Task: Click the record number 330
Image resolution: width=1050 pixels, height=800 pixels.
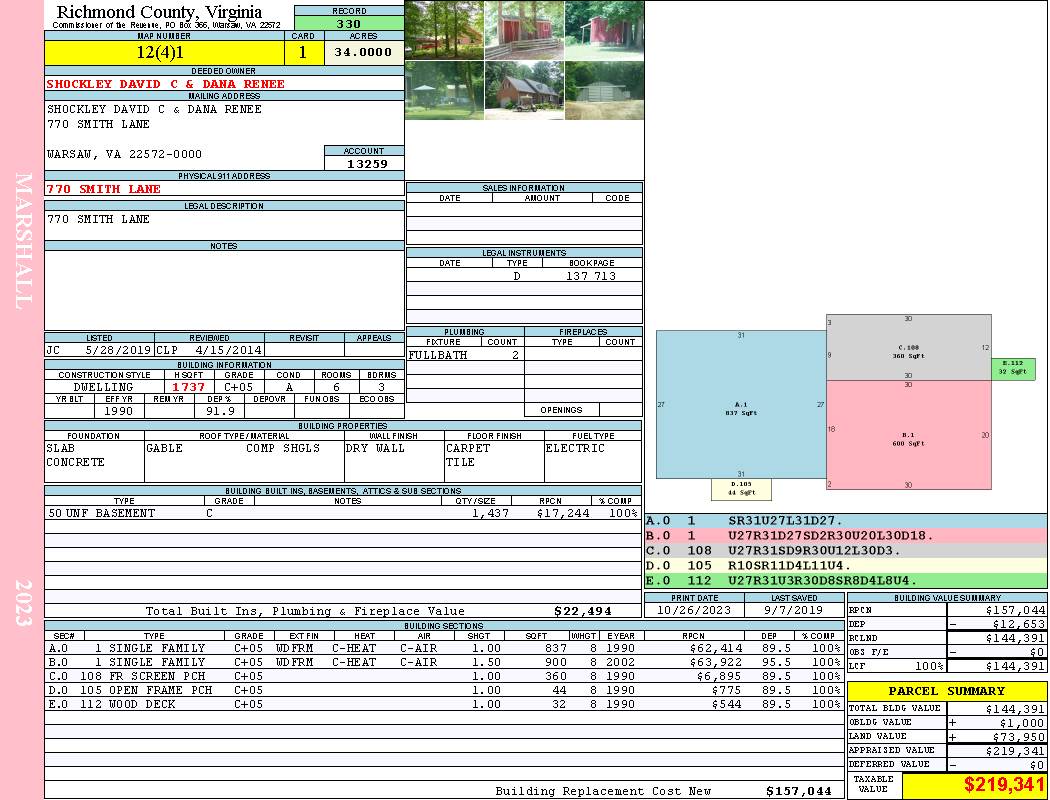Action: pos(349,23)
